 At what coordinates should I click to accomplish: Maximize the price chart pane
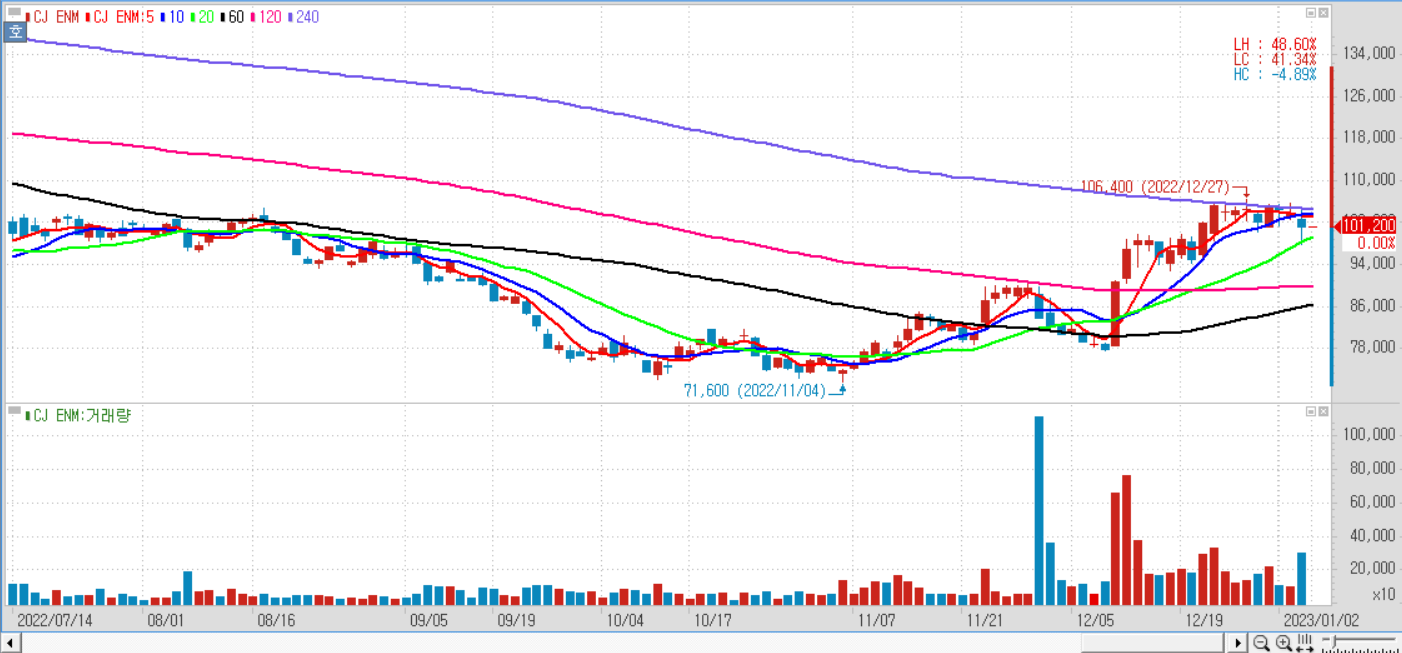[1310, 13]
